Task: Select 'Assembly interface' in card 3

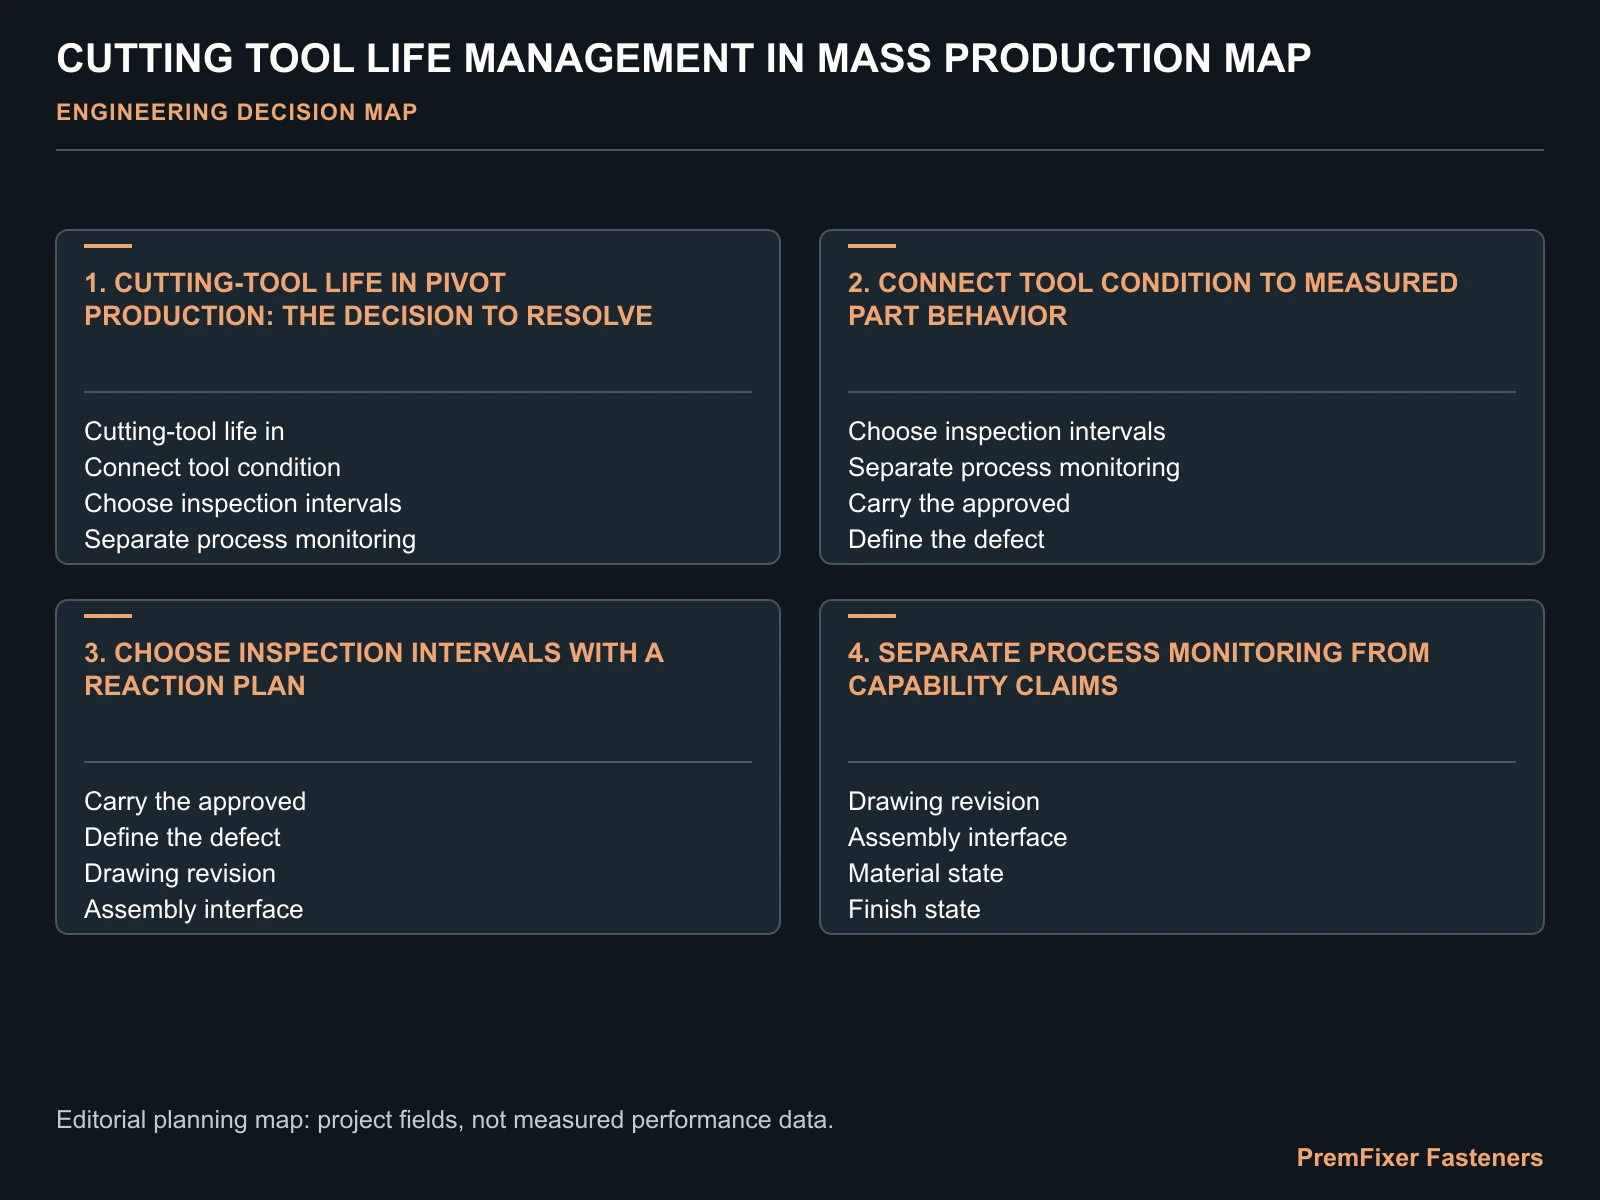Action: pyautogui.click(x=194, y=909)
